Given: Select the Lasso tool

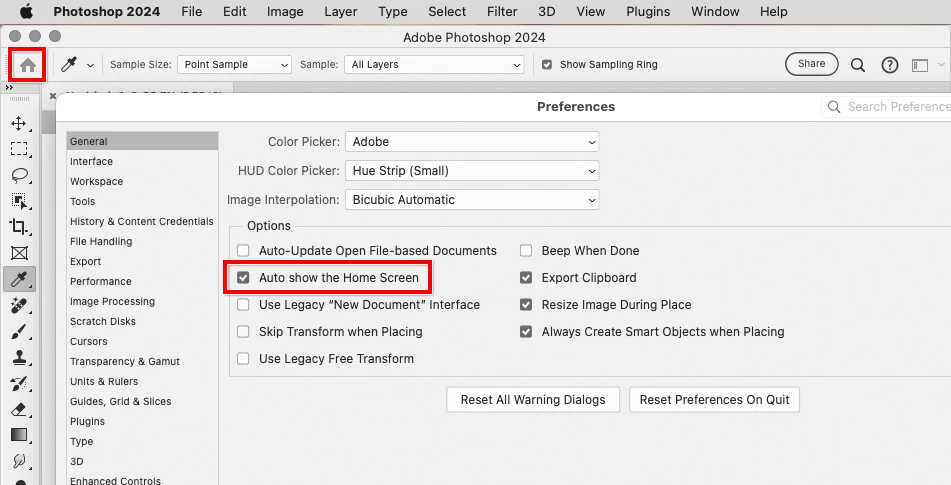Looking at the screenshot, I should [x=19, y=175].
